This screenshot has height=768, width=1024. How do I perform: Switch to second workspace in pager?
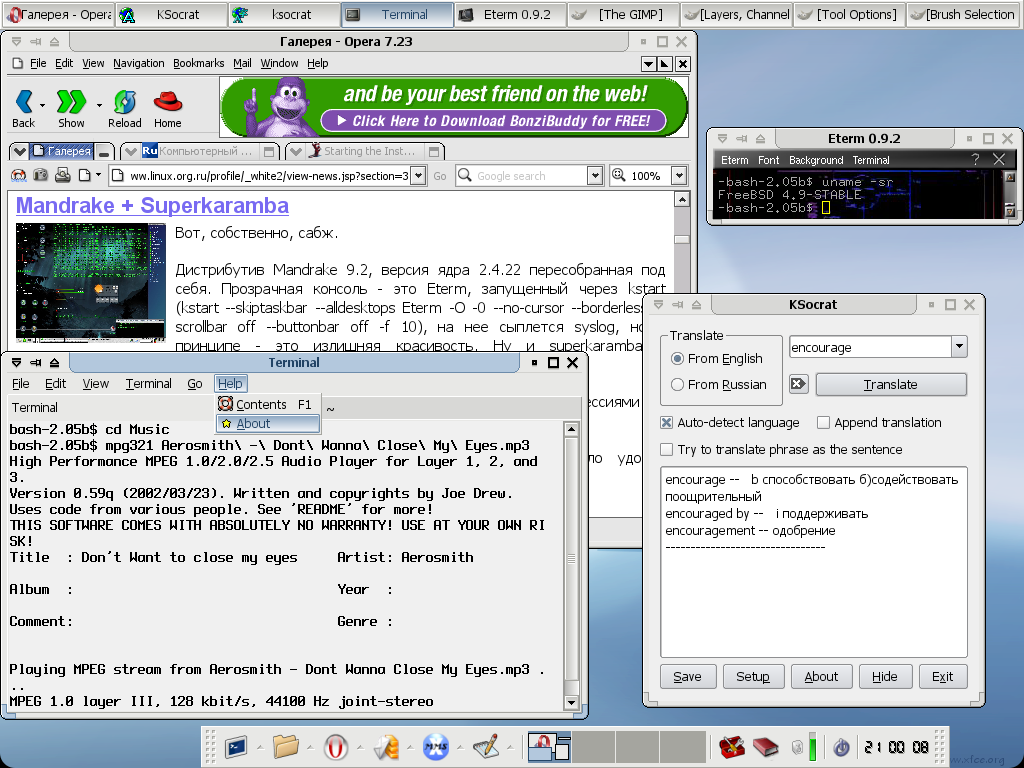pos(593,747)
